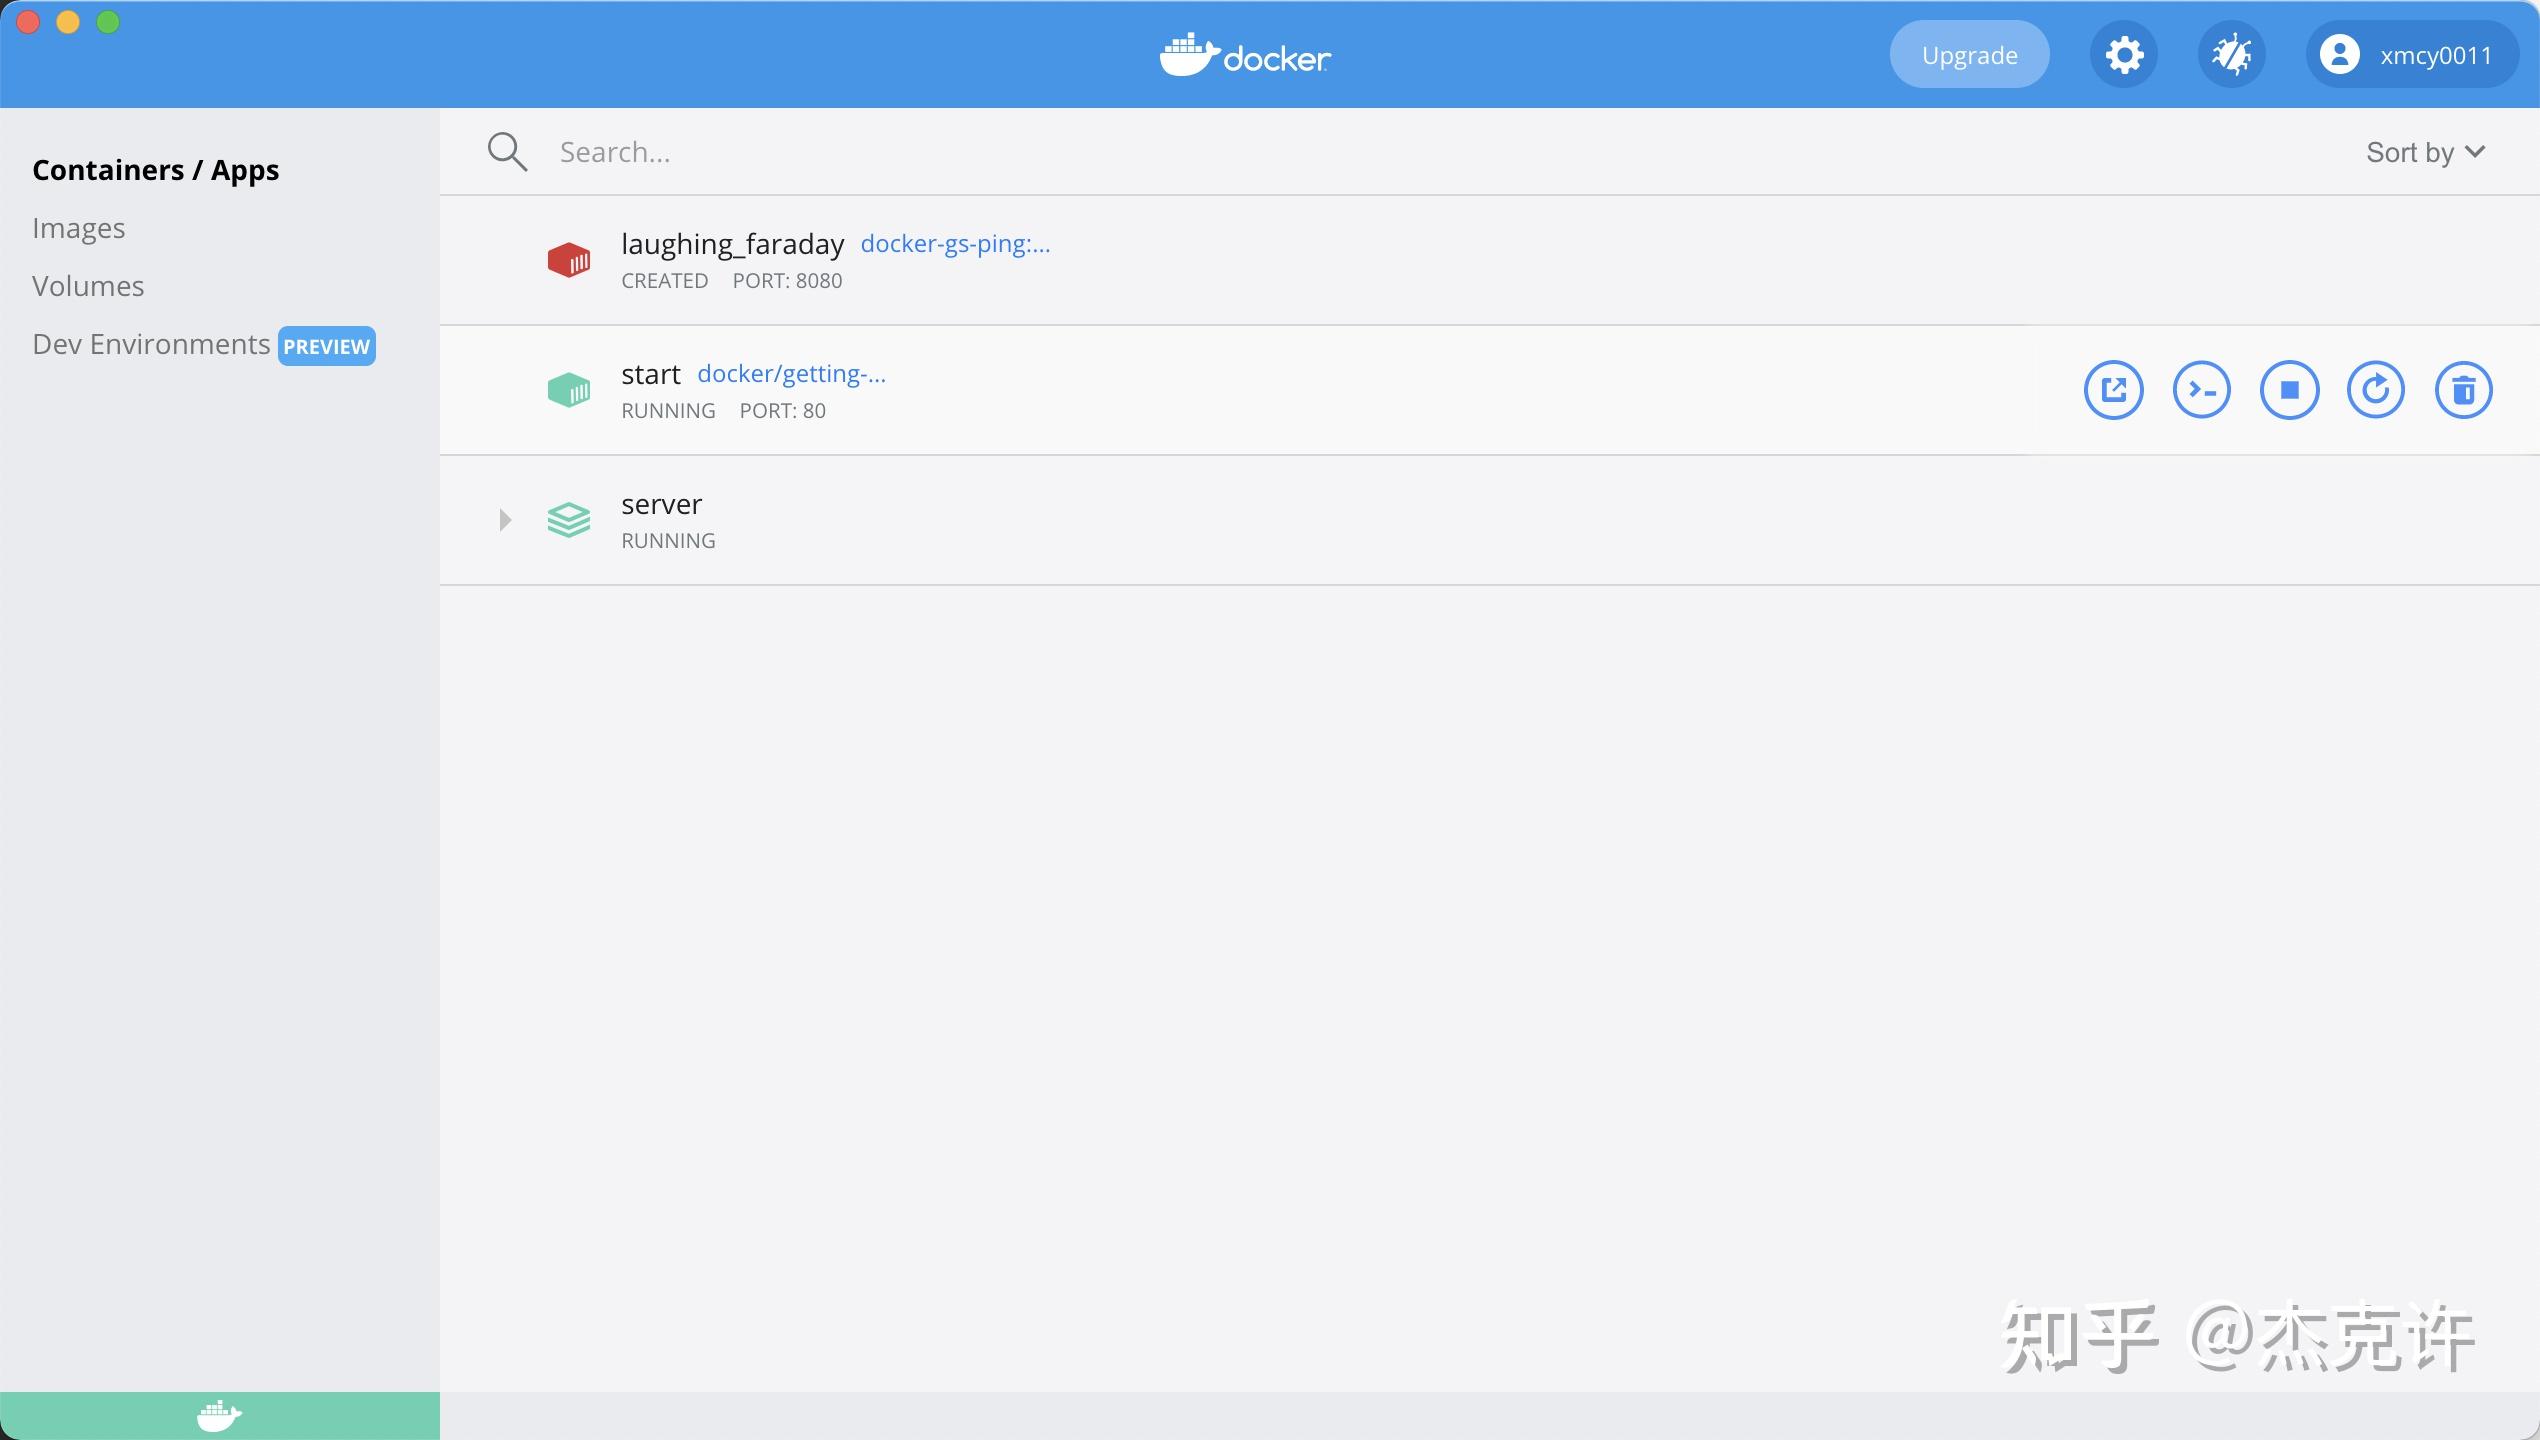Minimize the Docker window with yellow button
This screenshot has width=2540, height=1440.
point(68,22)
